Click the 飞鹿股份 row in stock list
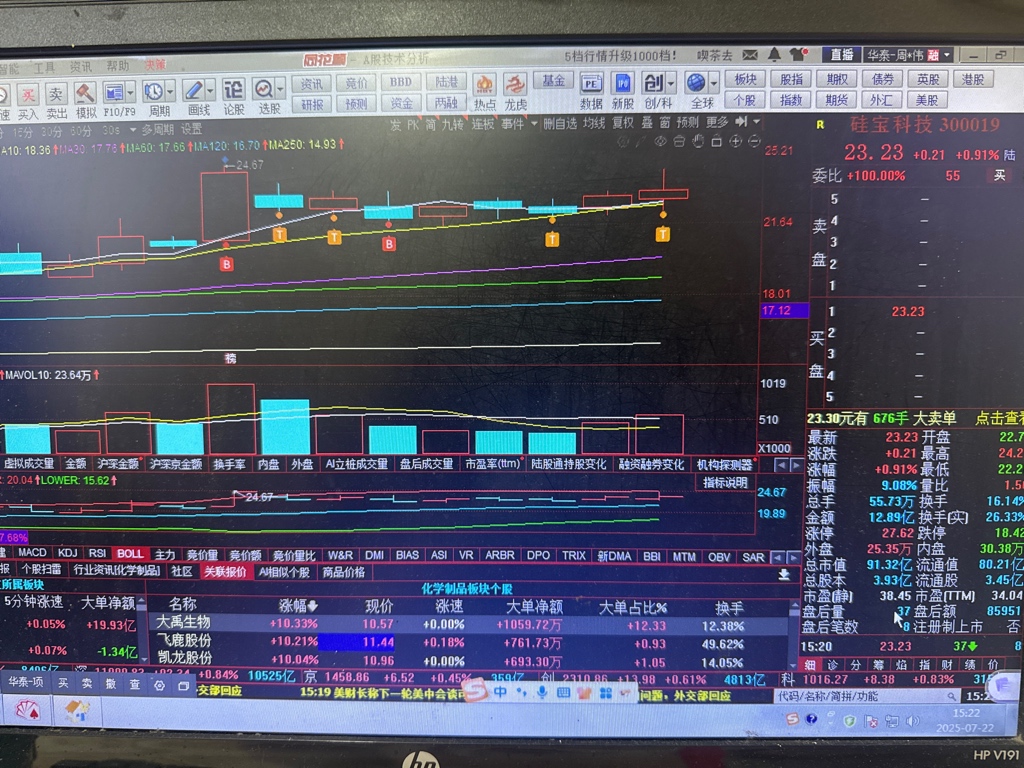The height and width of the screenshot is (768, 1024). coord(468,643)
